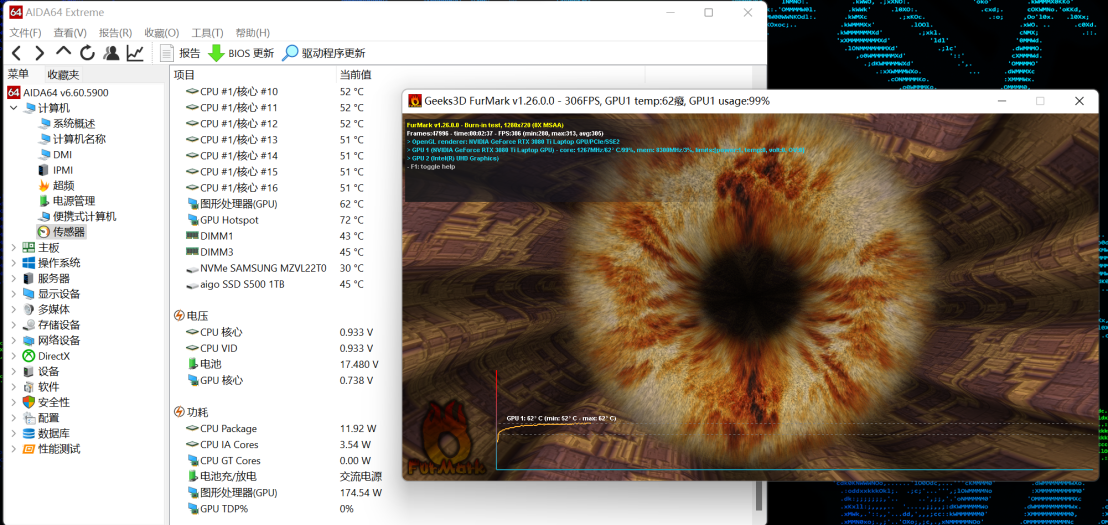
Task: Click the 安全性 shield tree item
Action: tap(47, 403)
